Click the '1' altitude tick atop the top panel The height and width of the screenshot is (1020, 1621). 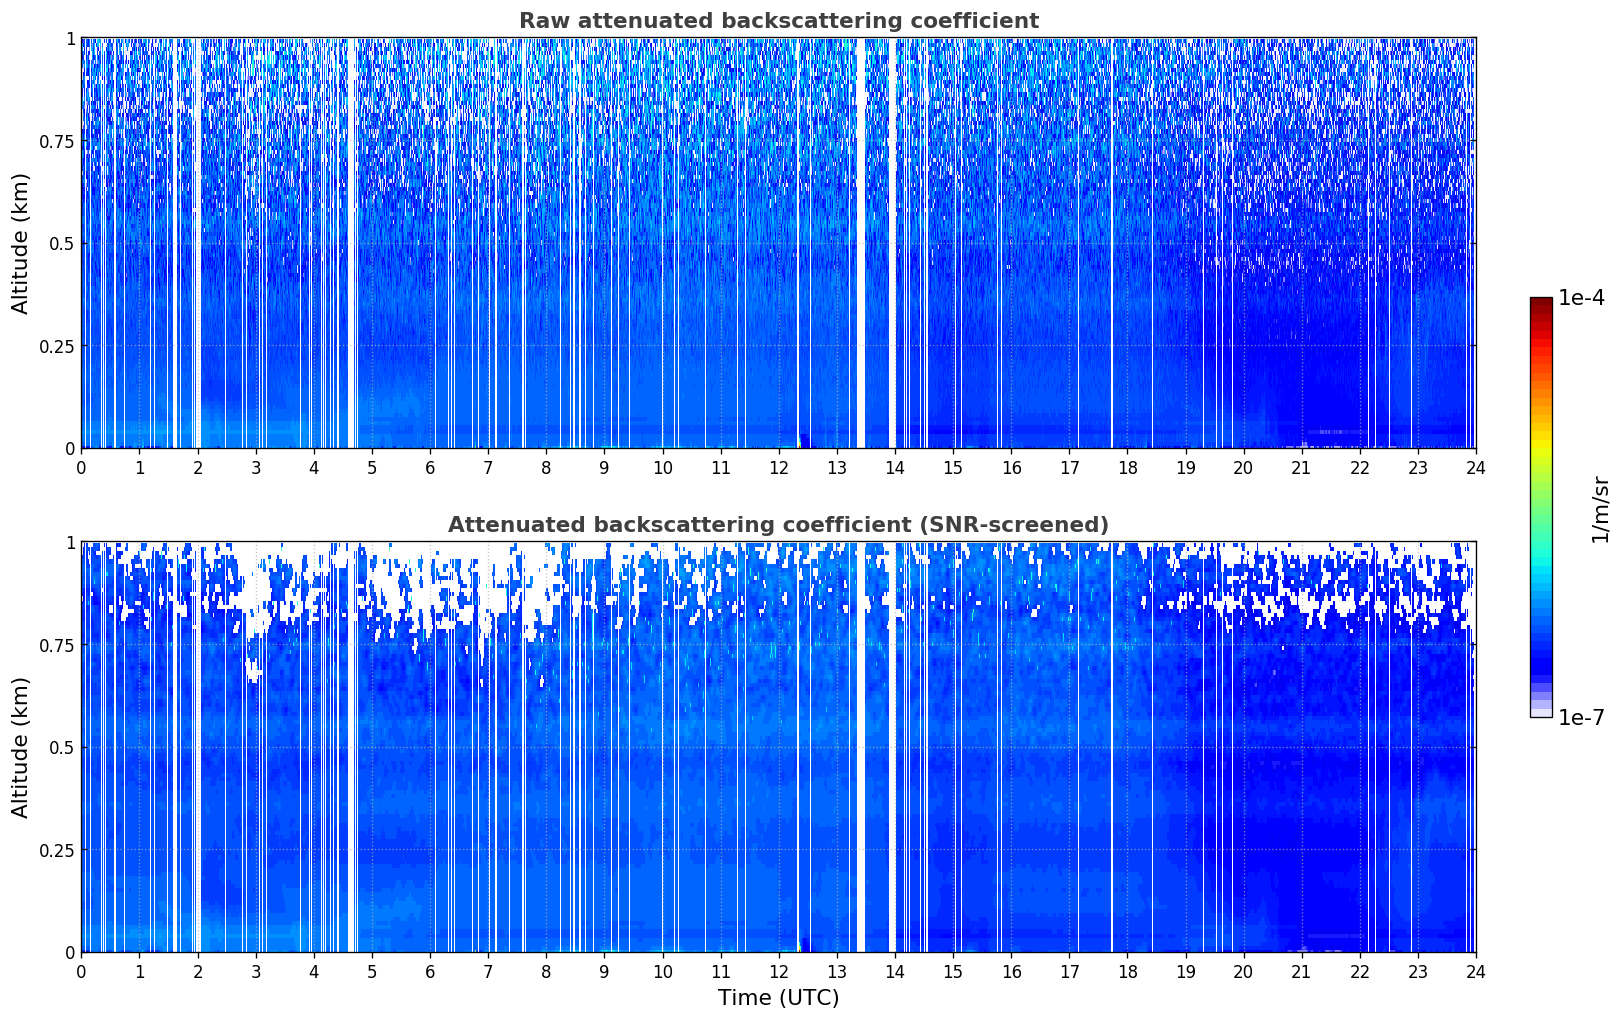pyautogui.click(x=70, y=39)
